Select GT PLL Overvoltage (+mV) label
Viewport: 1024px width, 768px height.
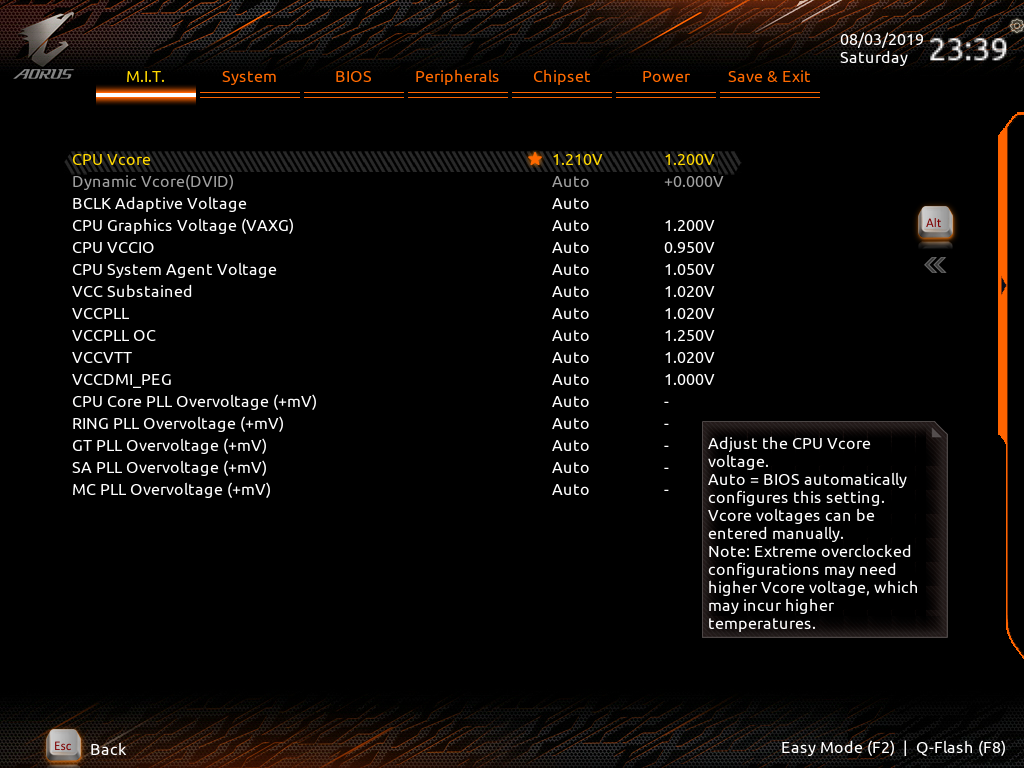point(169,446)
